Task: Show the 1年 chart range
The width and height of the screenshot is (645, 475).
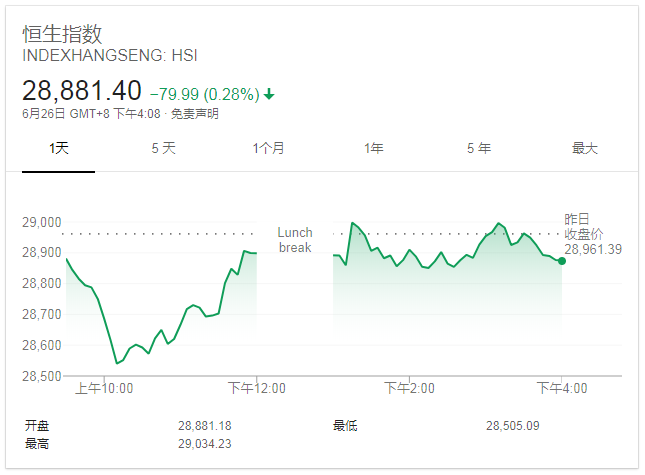Action: click(374, 148)
